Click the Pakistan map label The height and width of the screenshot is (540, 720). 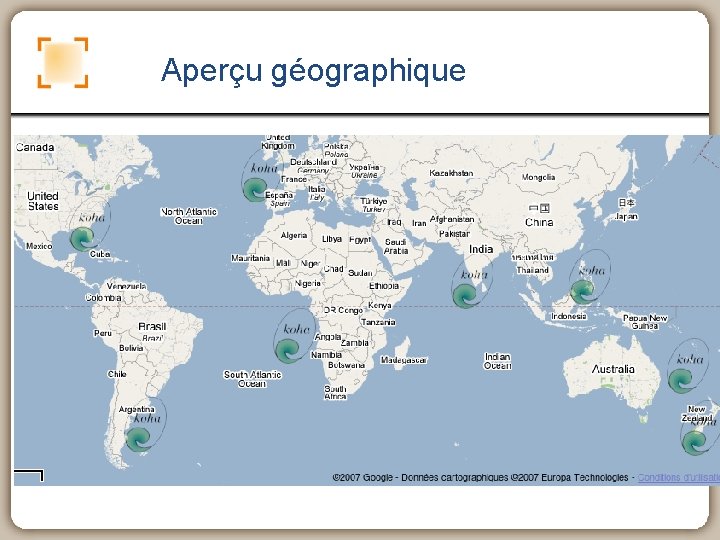pyautogui.click(x=454, y=234)
